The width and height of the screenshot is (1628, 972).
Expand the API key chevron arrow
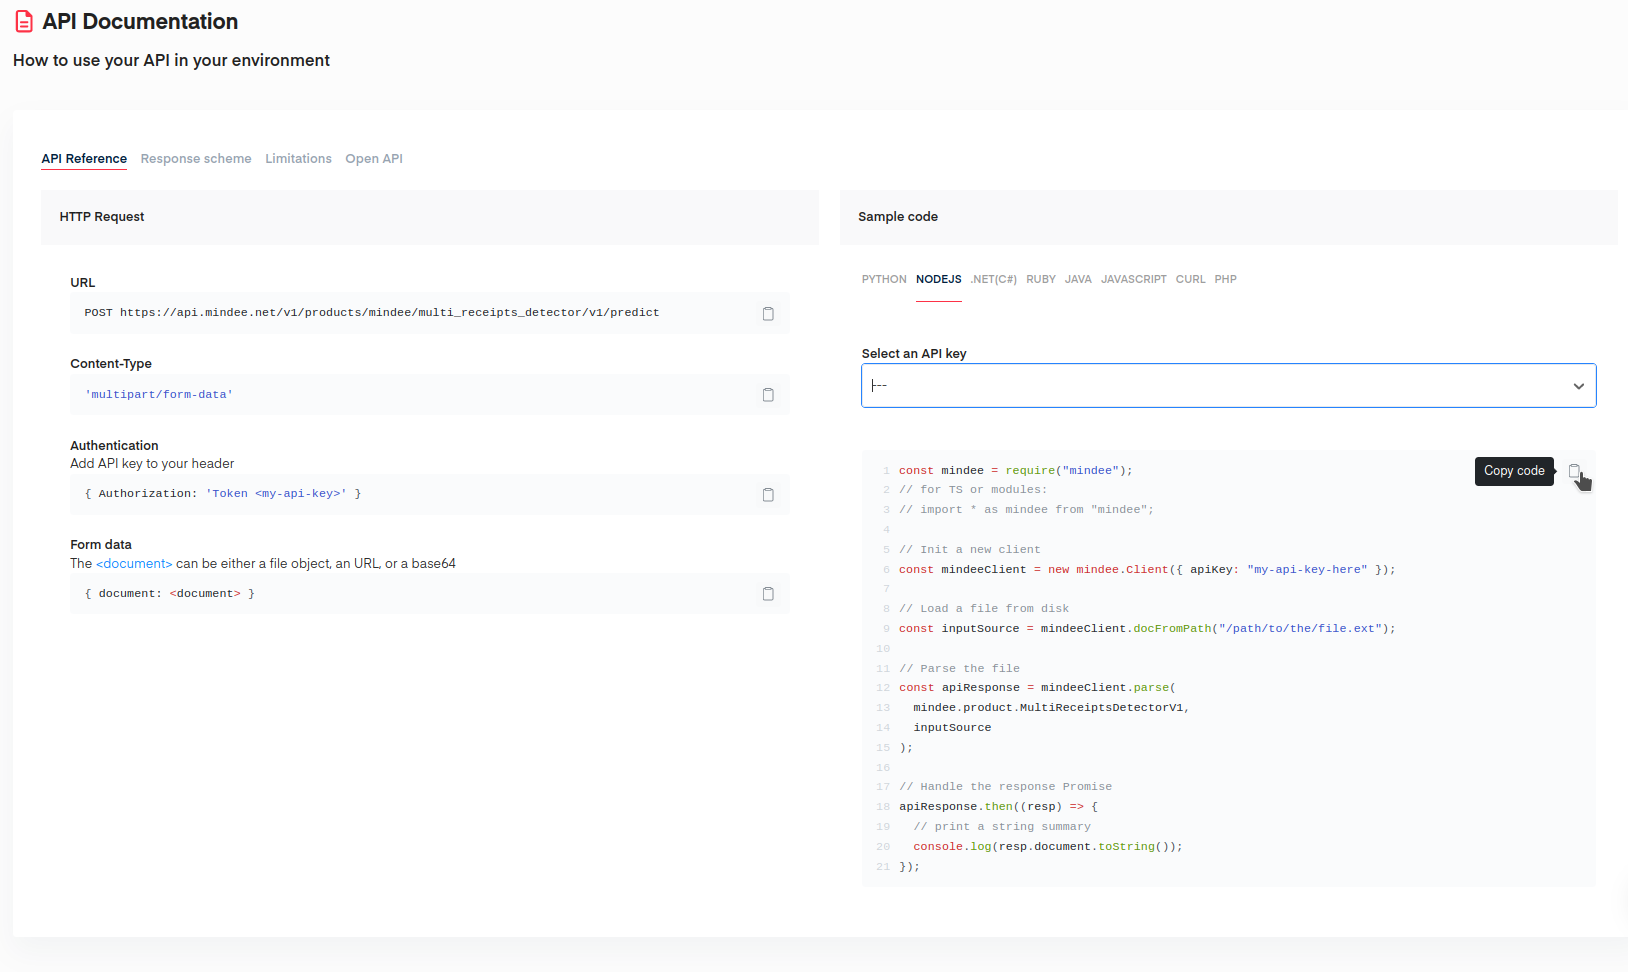tap(1578, 387)
